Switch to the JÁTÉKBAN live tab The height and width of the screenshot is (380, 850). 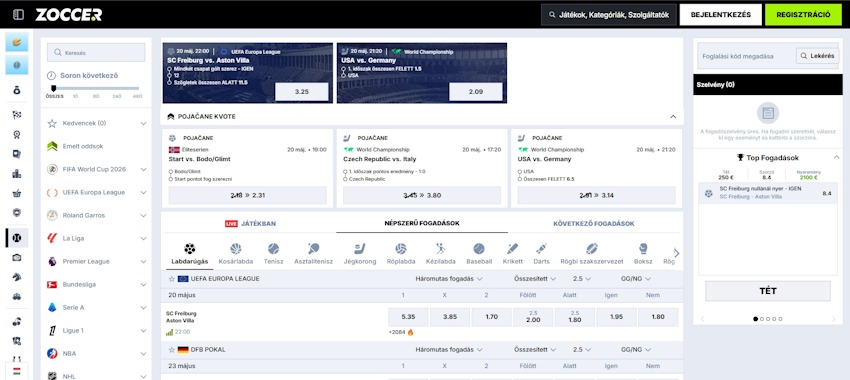pyautogui.click(x=250, y=223)
